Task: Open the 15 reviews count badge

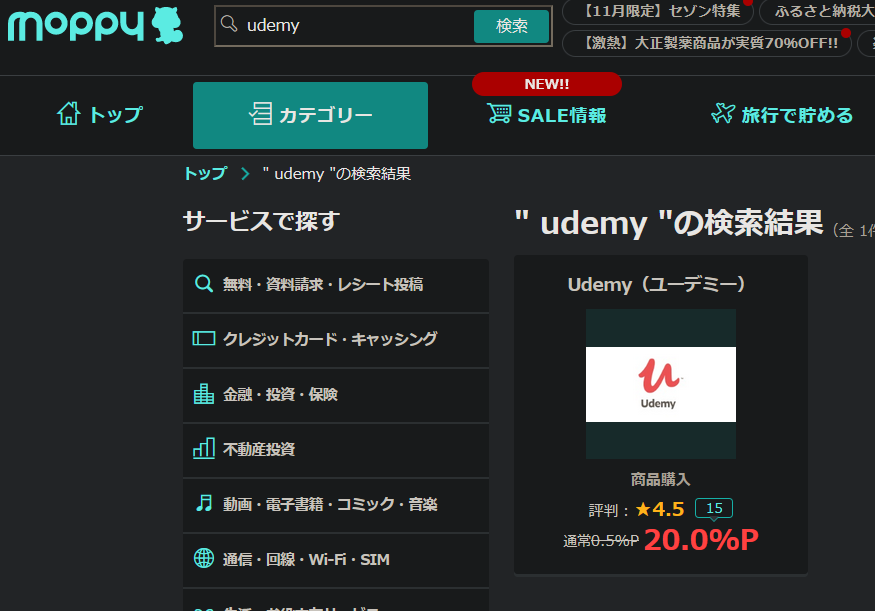Action: point(714,508)
